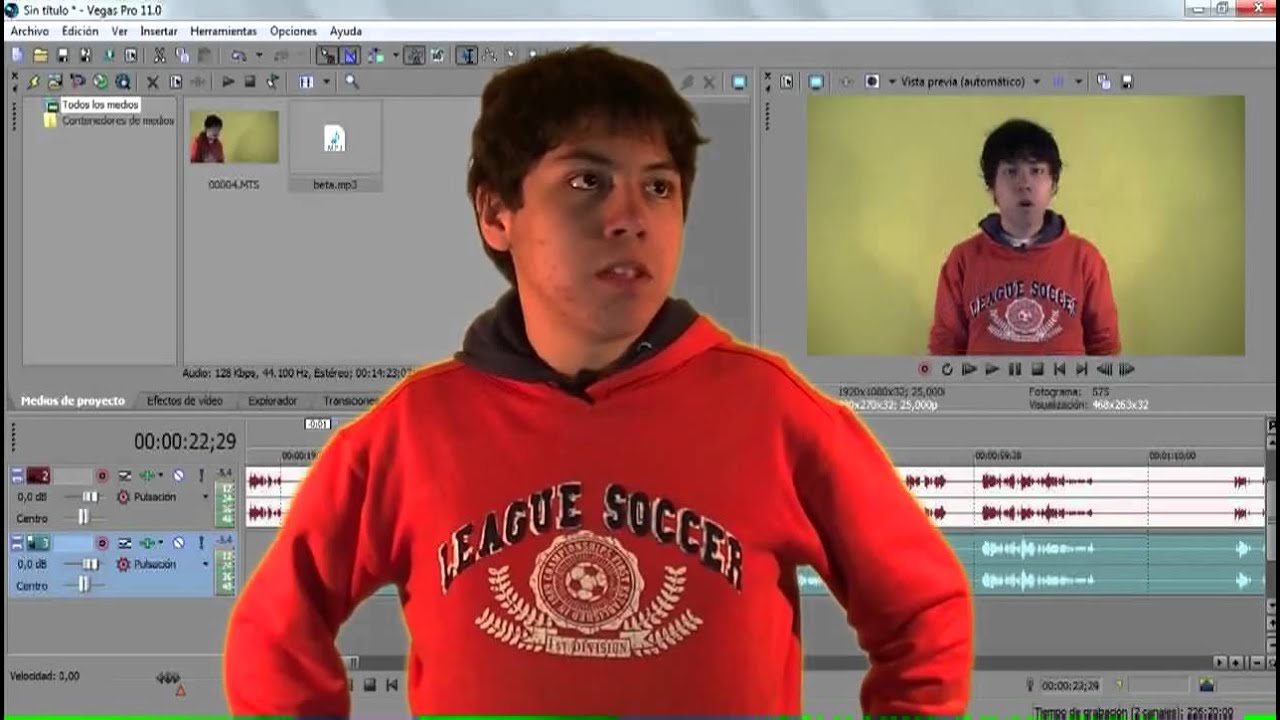Toggle the Automatic Crossfades toolbar button
1280x720 pixels.
point(351,56)
